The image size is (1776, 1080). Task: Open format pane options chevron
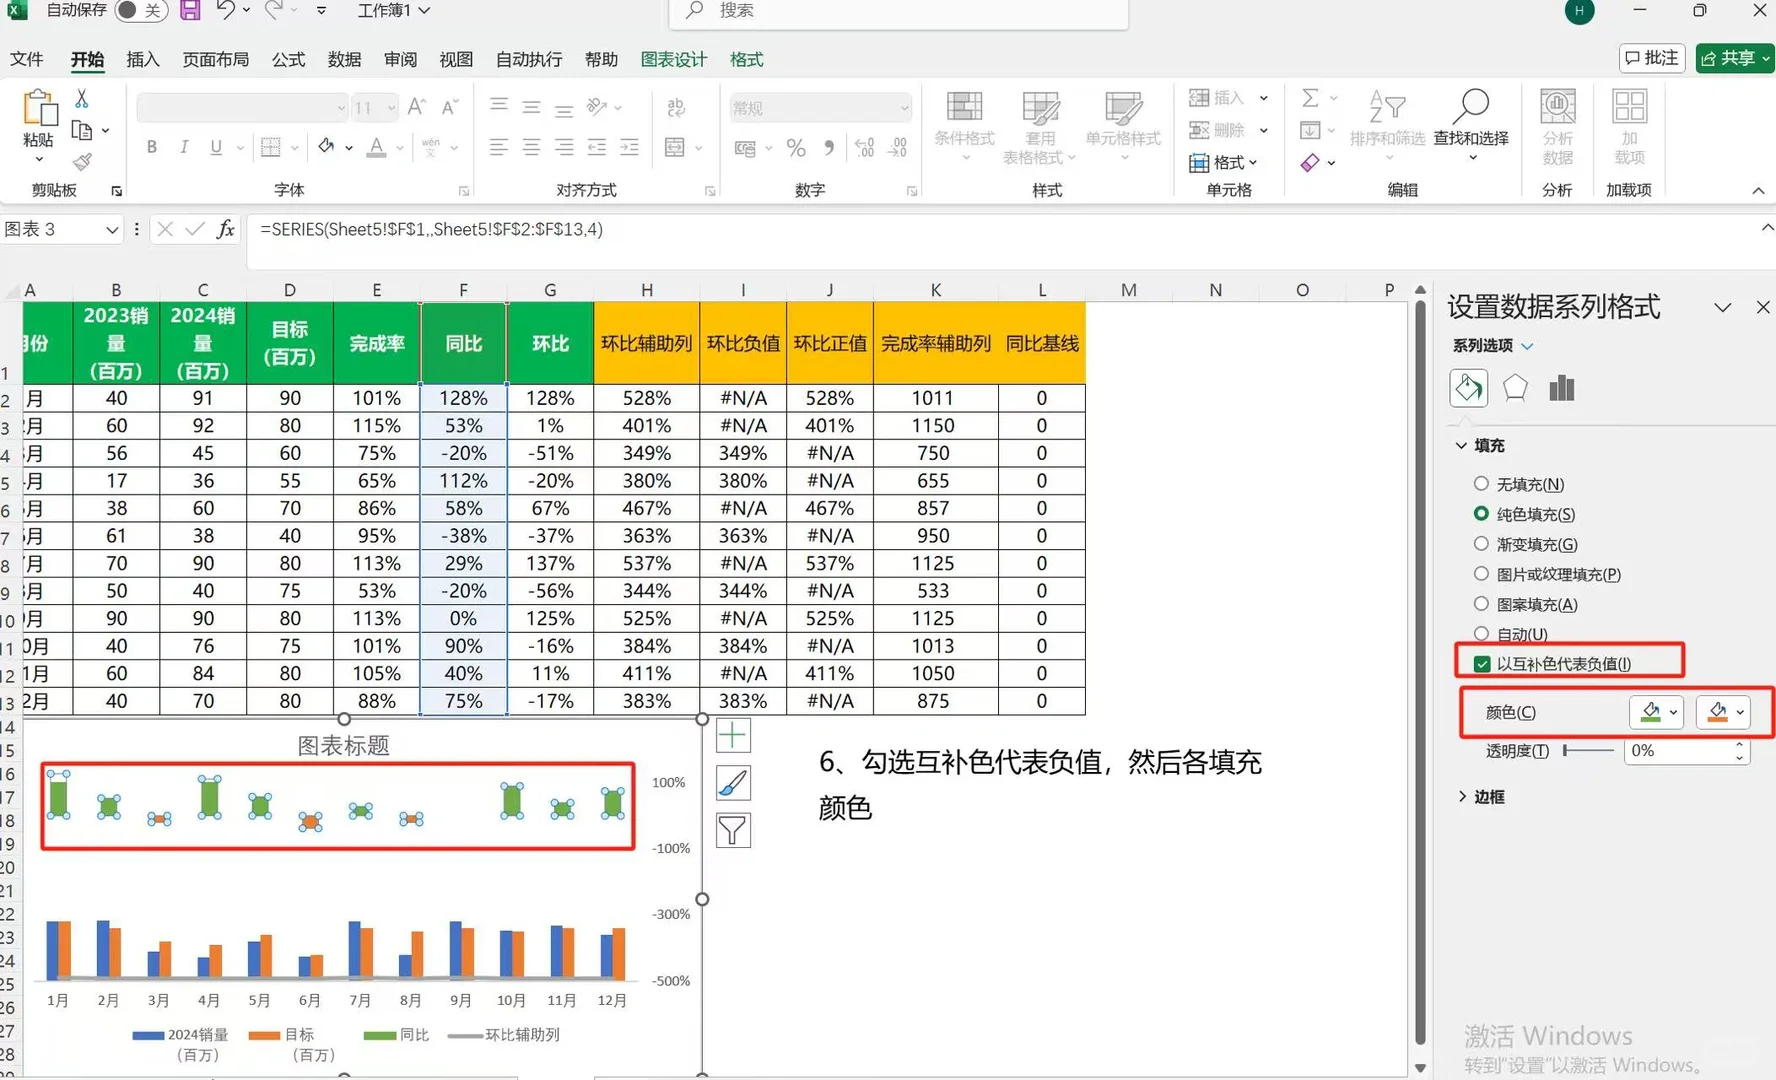[x=1722, y=307]
